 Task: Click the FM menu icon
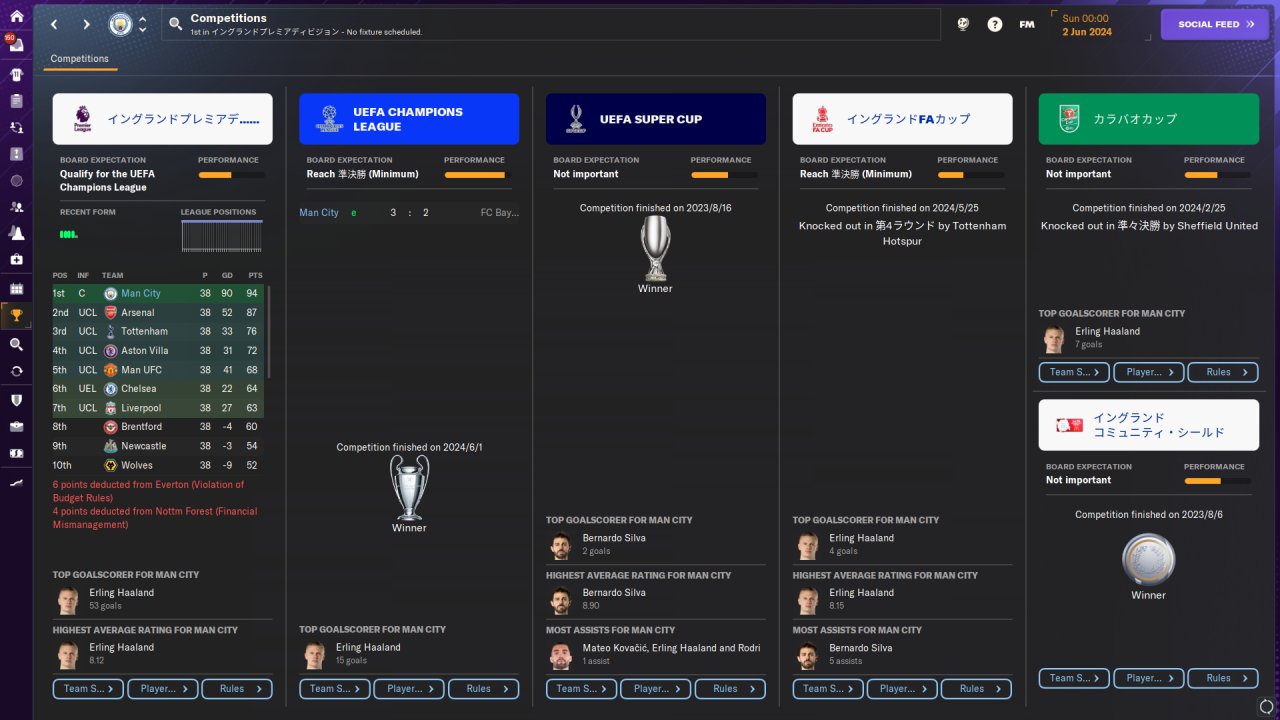1027,24
